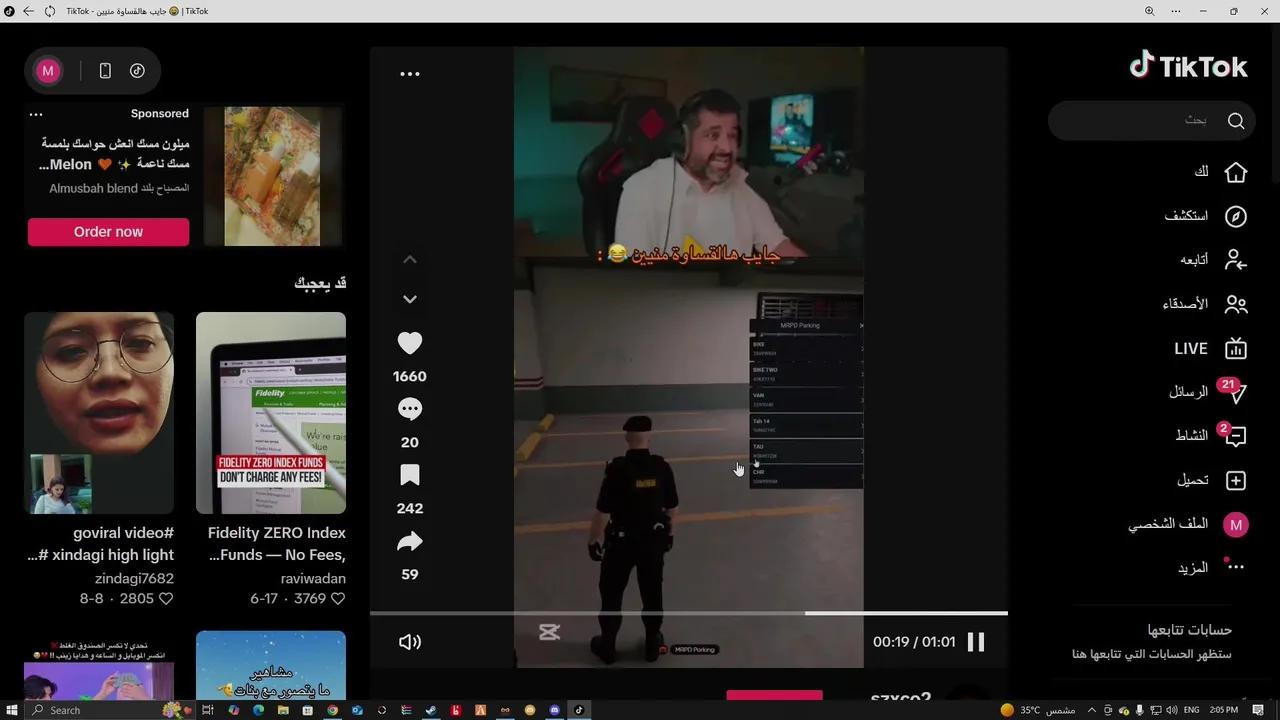
Task: Open the Following tab أتابعه
Action: [x=1213, y=260]
